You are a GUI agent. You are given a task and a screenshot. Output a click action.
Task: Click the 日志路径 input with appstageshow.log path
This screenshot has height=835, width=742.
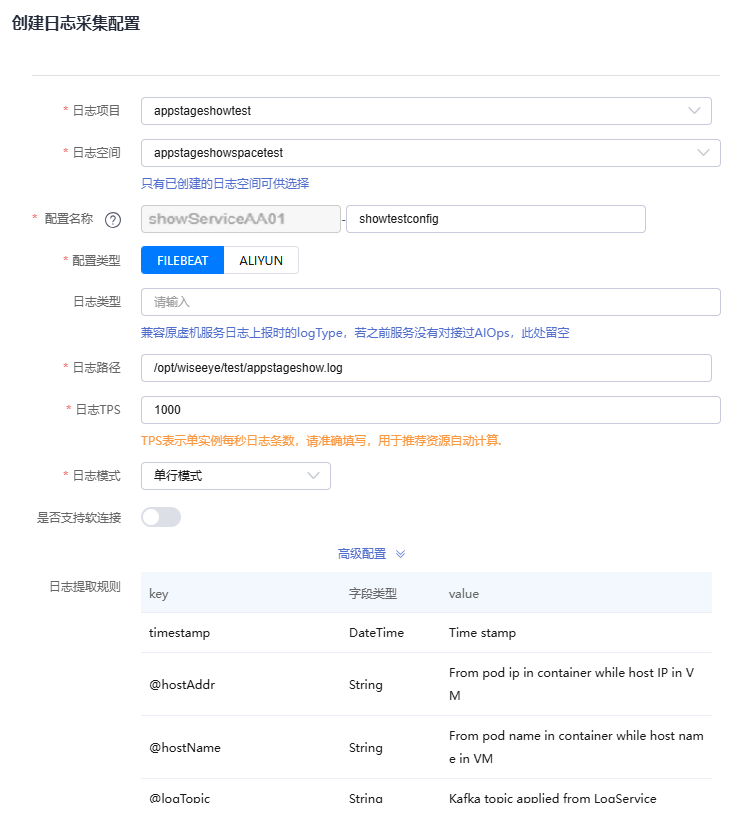426,368
